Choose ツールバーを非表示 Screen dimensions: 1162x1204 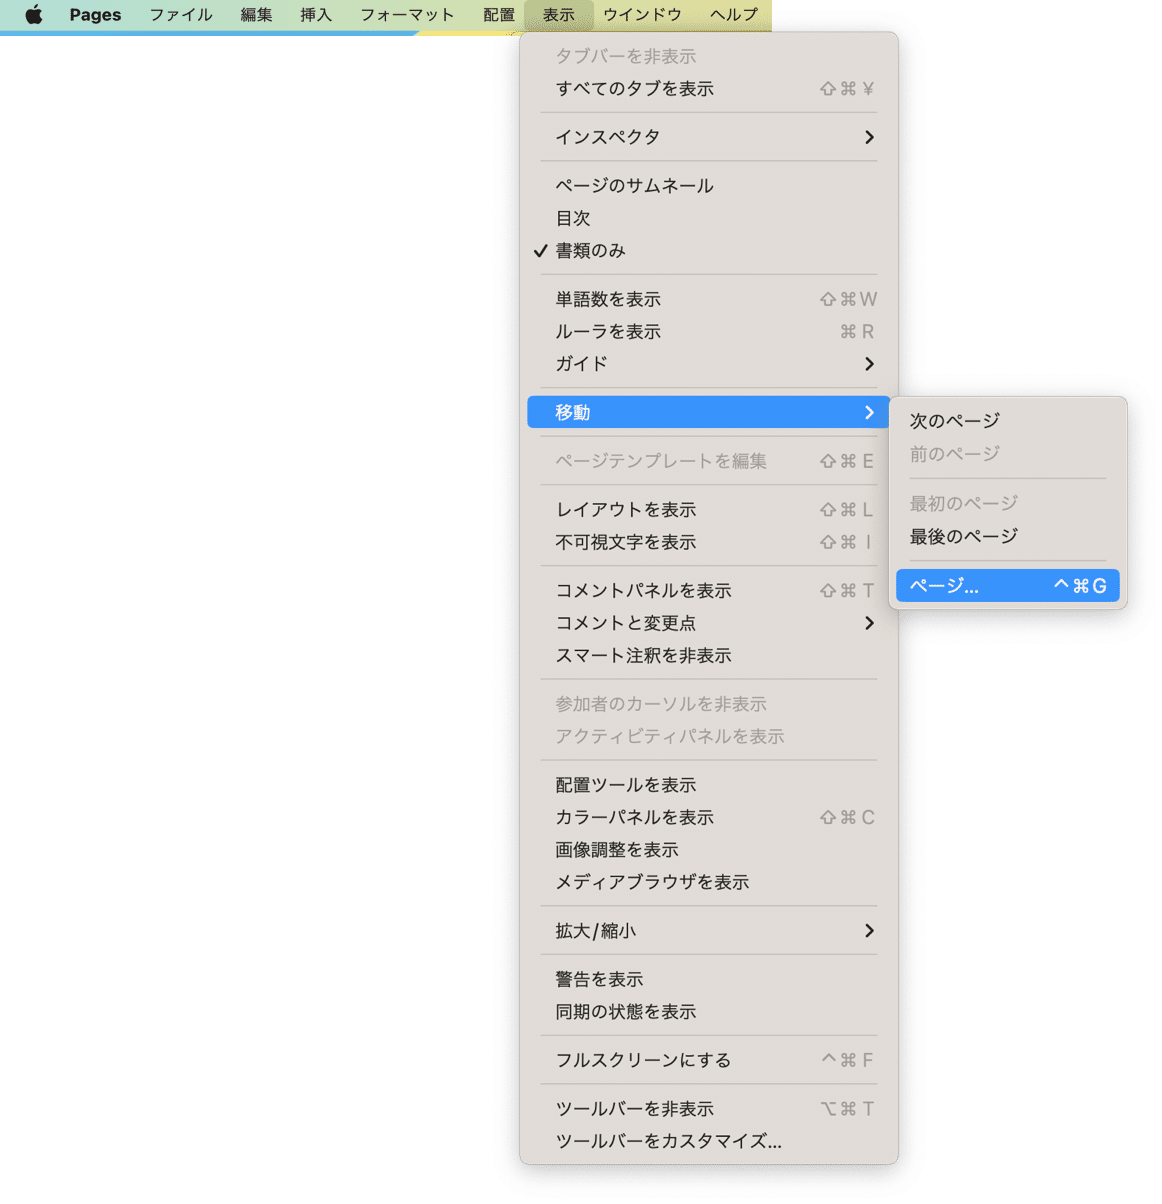(709, 1109)
